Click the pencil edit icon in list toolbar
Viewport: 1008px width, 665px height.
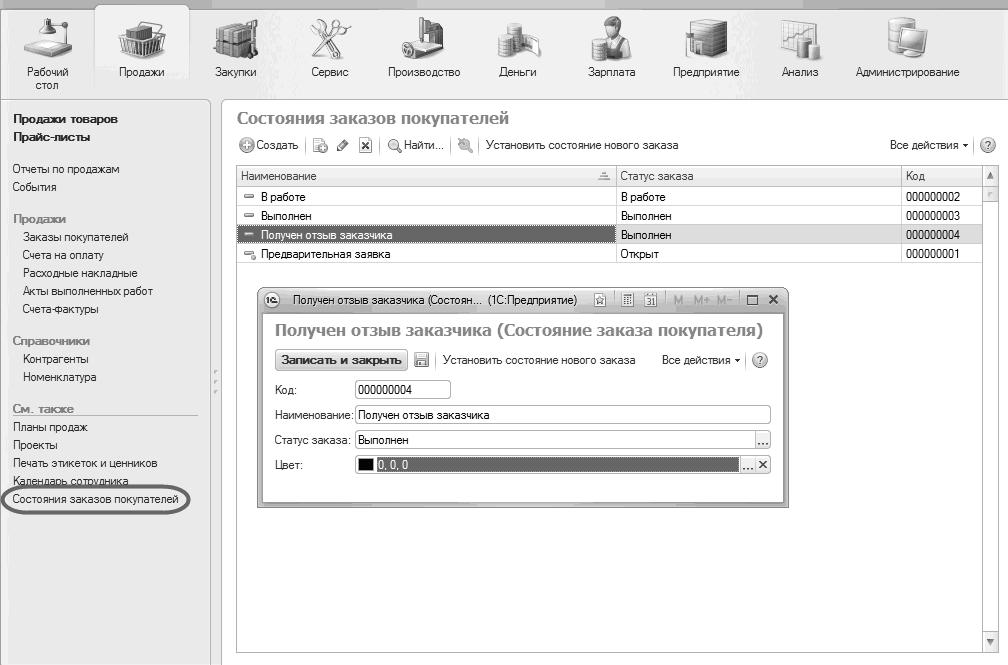343,145
